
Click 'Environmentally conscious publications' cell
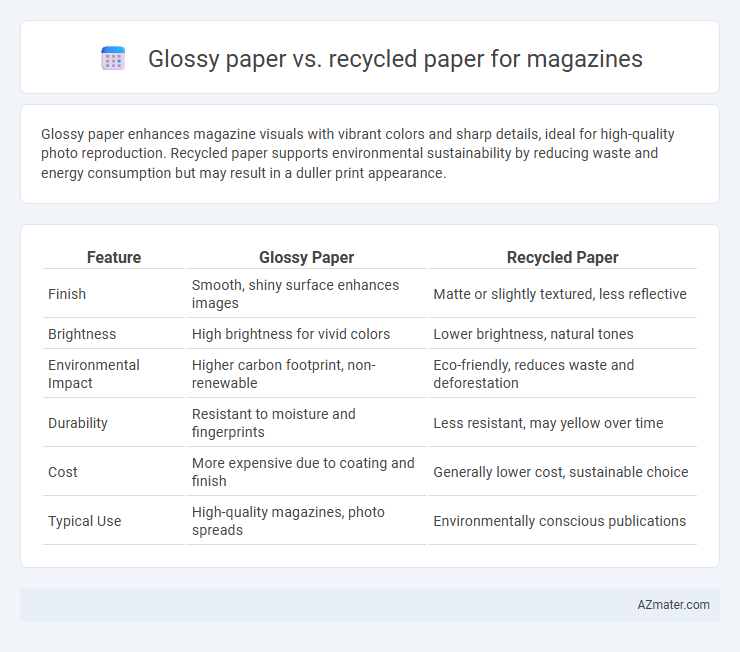tap(562, 521)
